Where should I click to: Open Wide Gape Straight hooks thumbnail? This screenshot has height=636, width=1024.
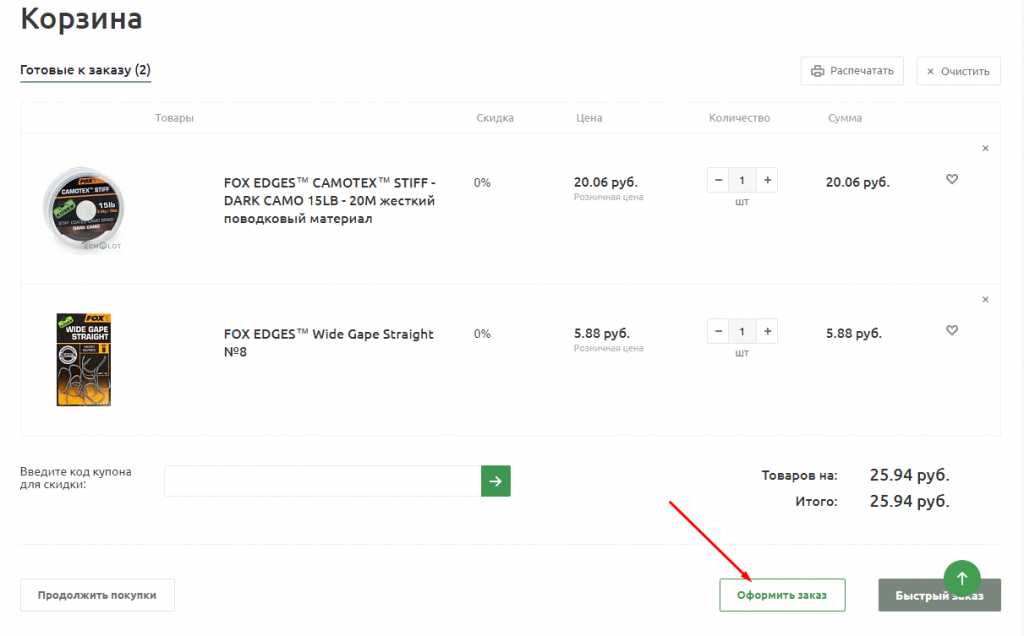tap(84, 360)
